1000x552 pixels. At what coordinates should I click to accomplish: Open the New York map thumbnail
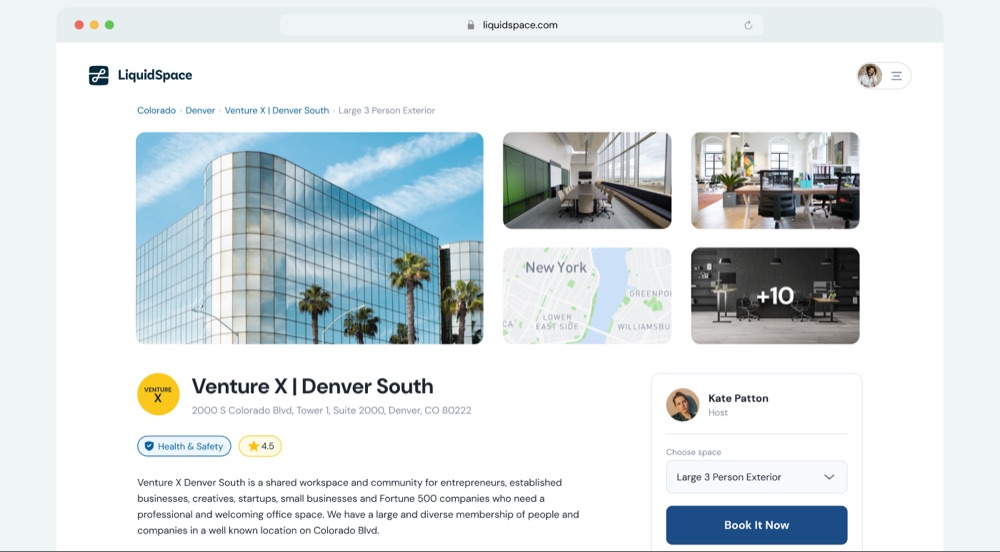click(x=587, y=296)
